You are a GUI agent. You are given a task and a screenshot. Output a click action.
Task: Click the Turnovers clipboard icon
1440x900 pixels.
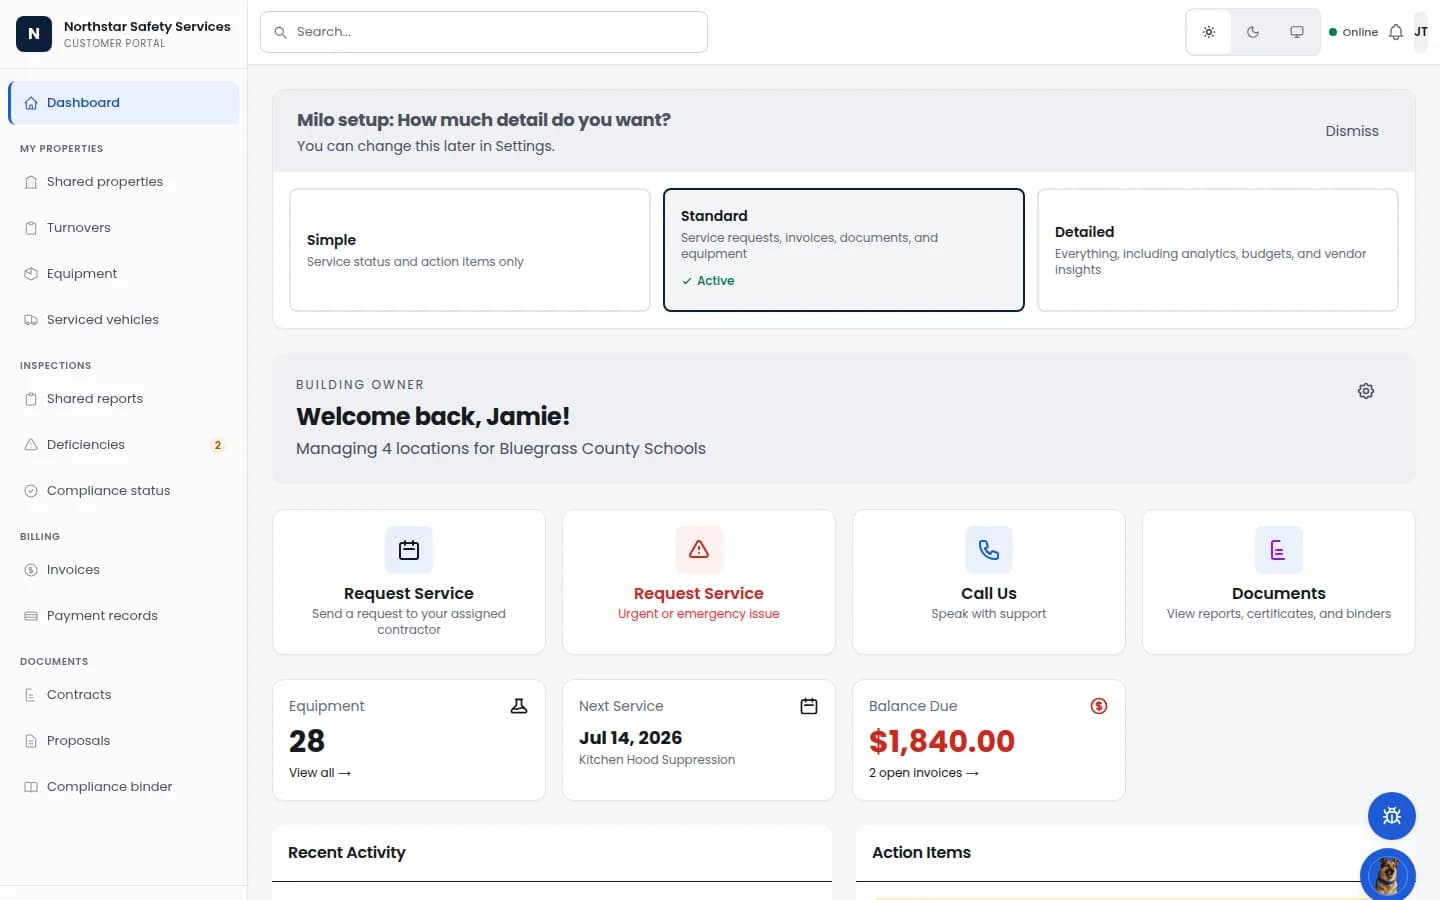tap(31, 228)
